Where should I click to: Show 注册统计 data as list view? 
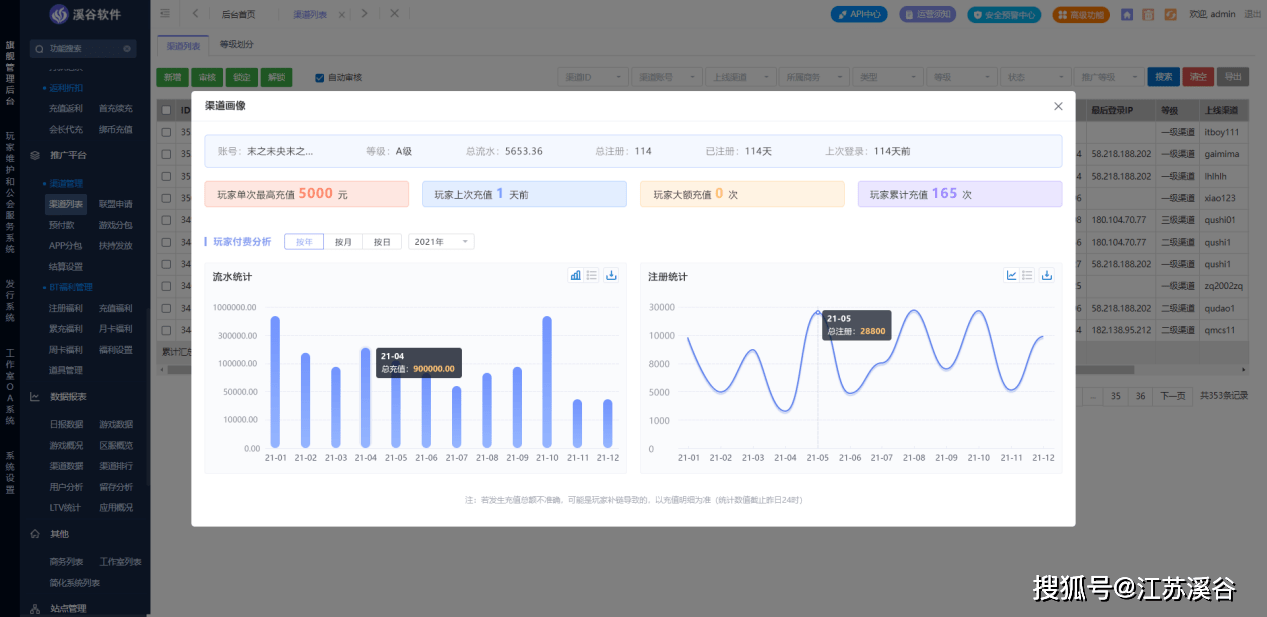tap(1027, 276)
